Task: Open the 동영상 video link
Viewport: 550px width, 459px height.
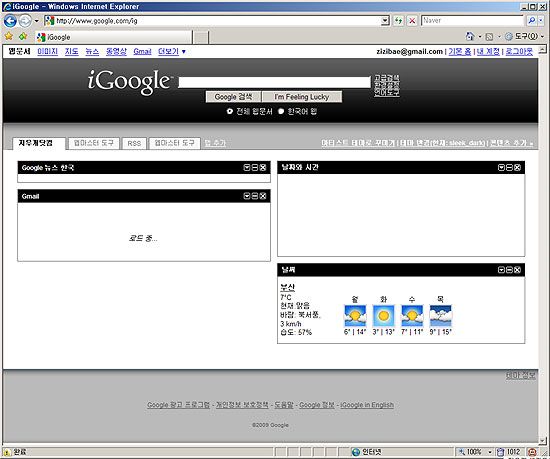Action: [116, 52]
